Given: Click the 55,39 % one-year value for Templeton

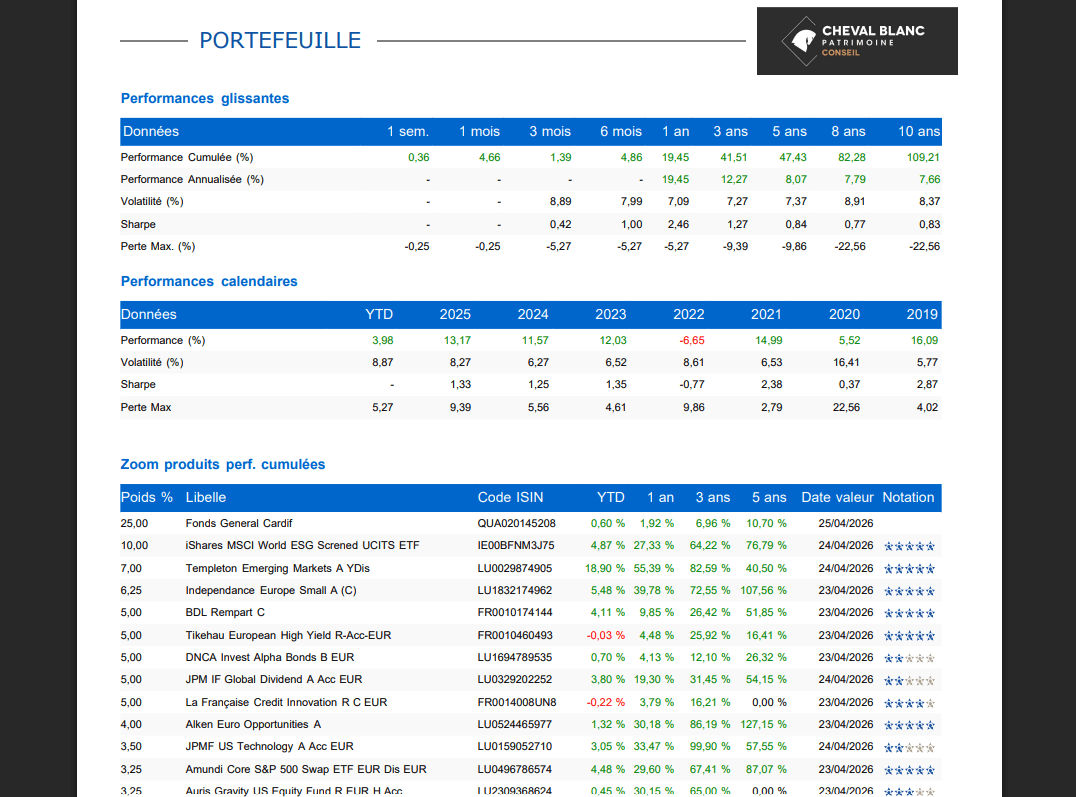Looking at the screenshot, I should 653,568.
